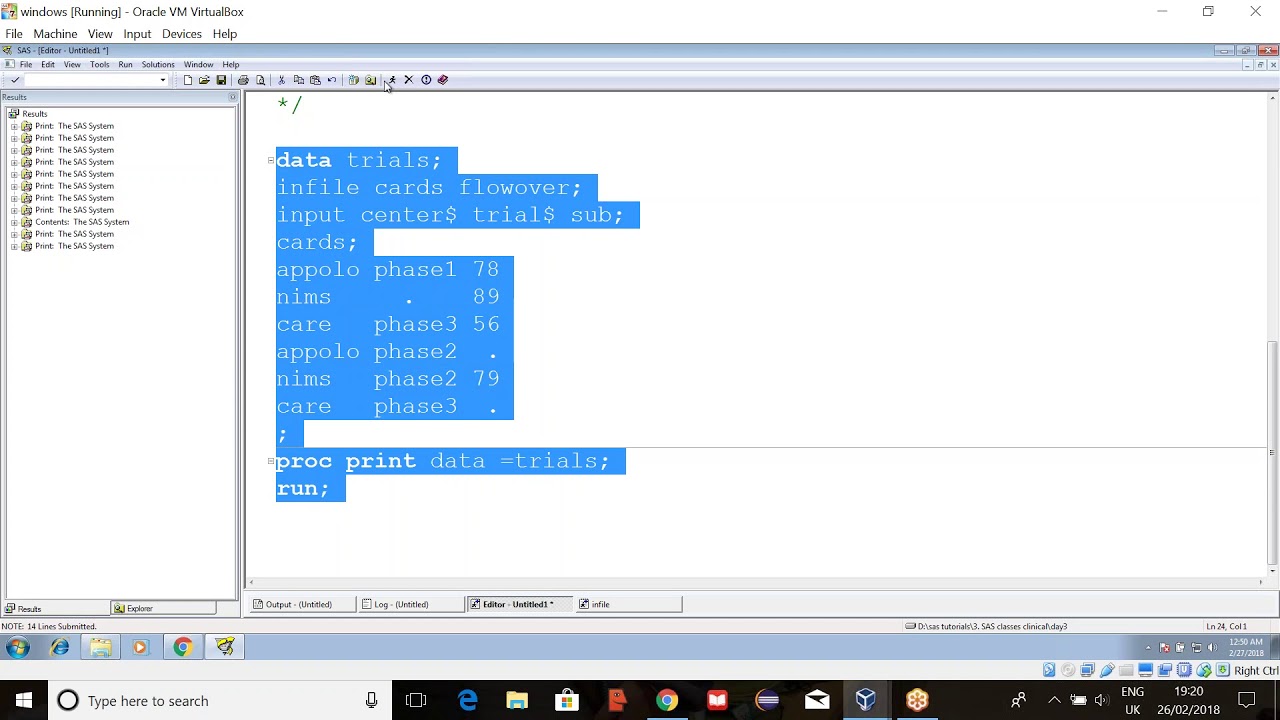Select Contents: The SAS System tree row
The image size is (1280, 720).
click(82, 222)
